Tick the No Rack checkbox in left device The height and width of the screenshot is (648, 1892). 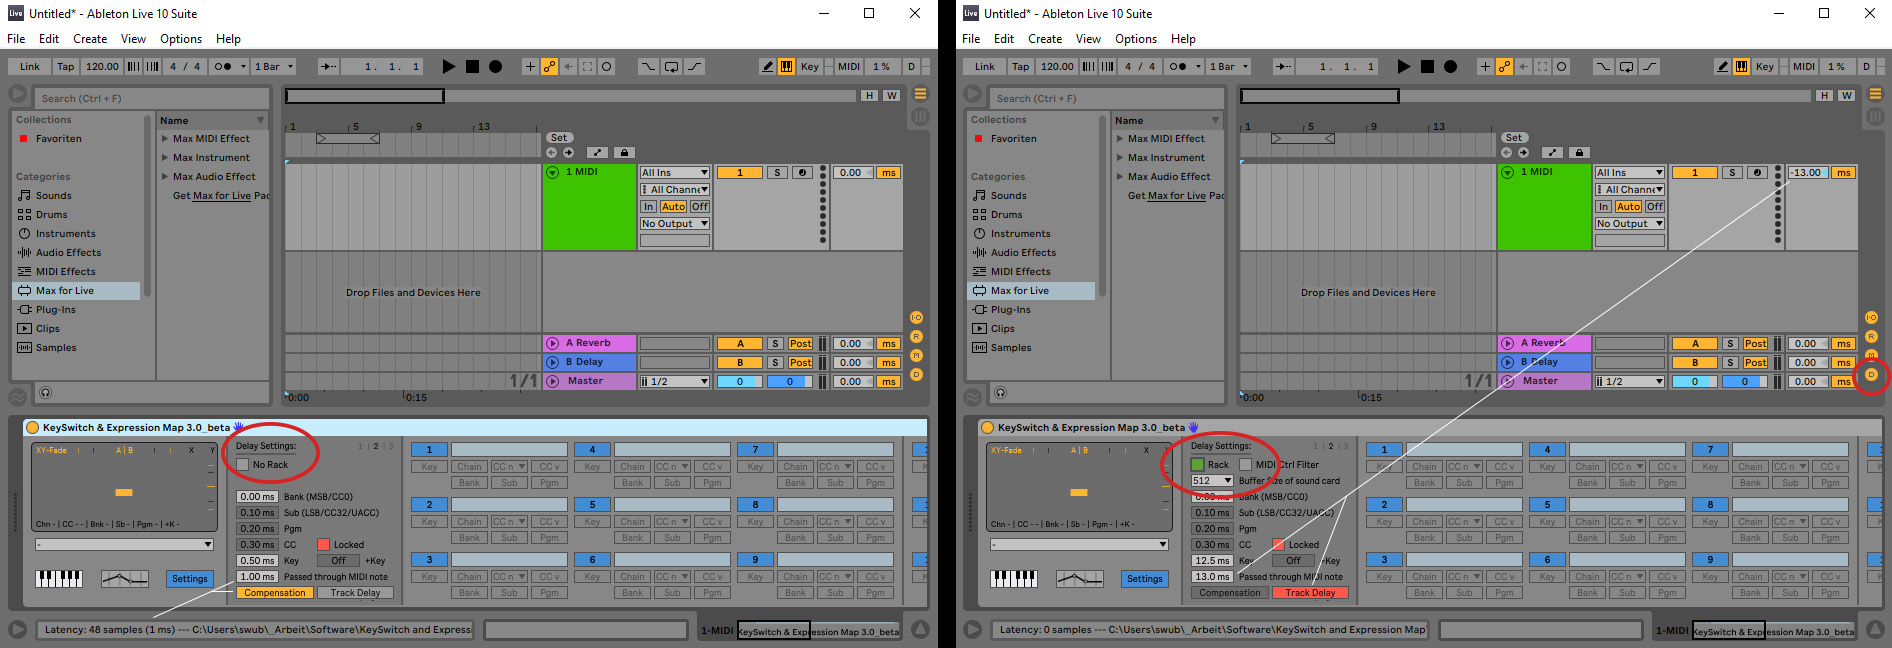click(x=243, y=465)
